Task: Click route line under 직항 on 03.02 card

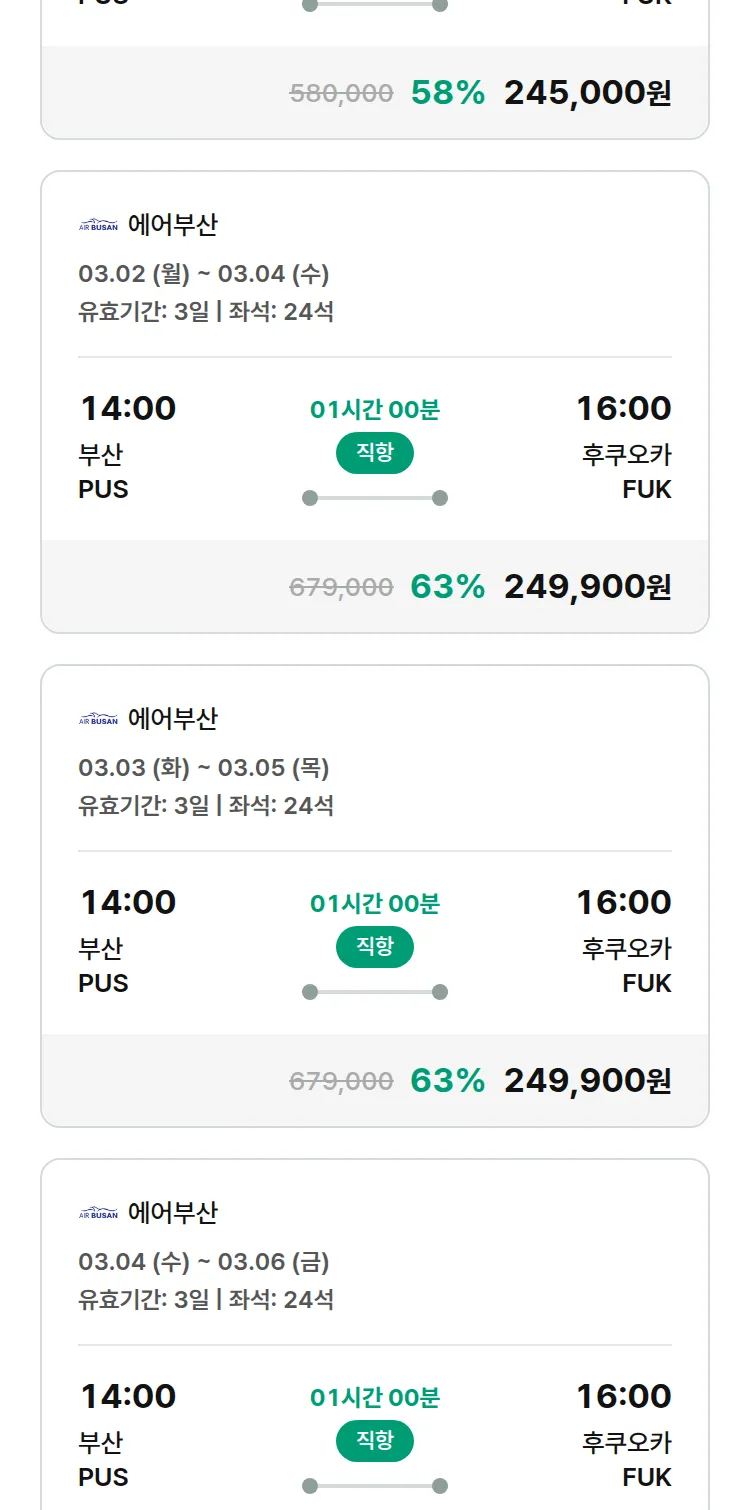Action: coord(374,498)
